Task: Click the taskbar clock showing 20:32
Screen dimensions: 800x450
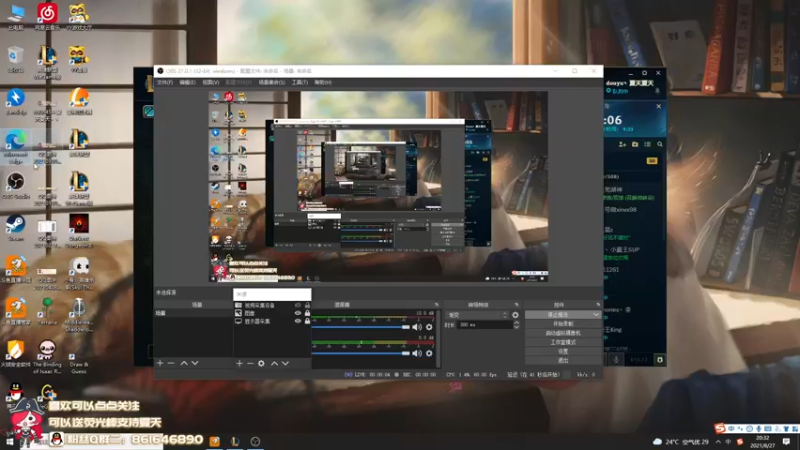Action: pyautogui.click(x=762, y=441)
